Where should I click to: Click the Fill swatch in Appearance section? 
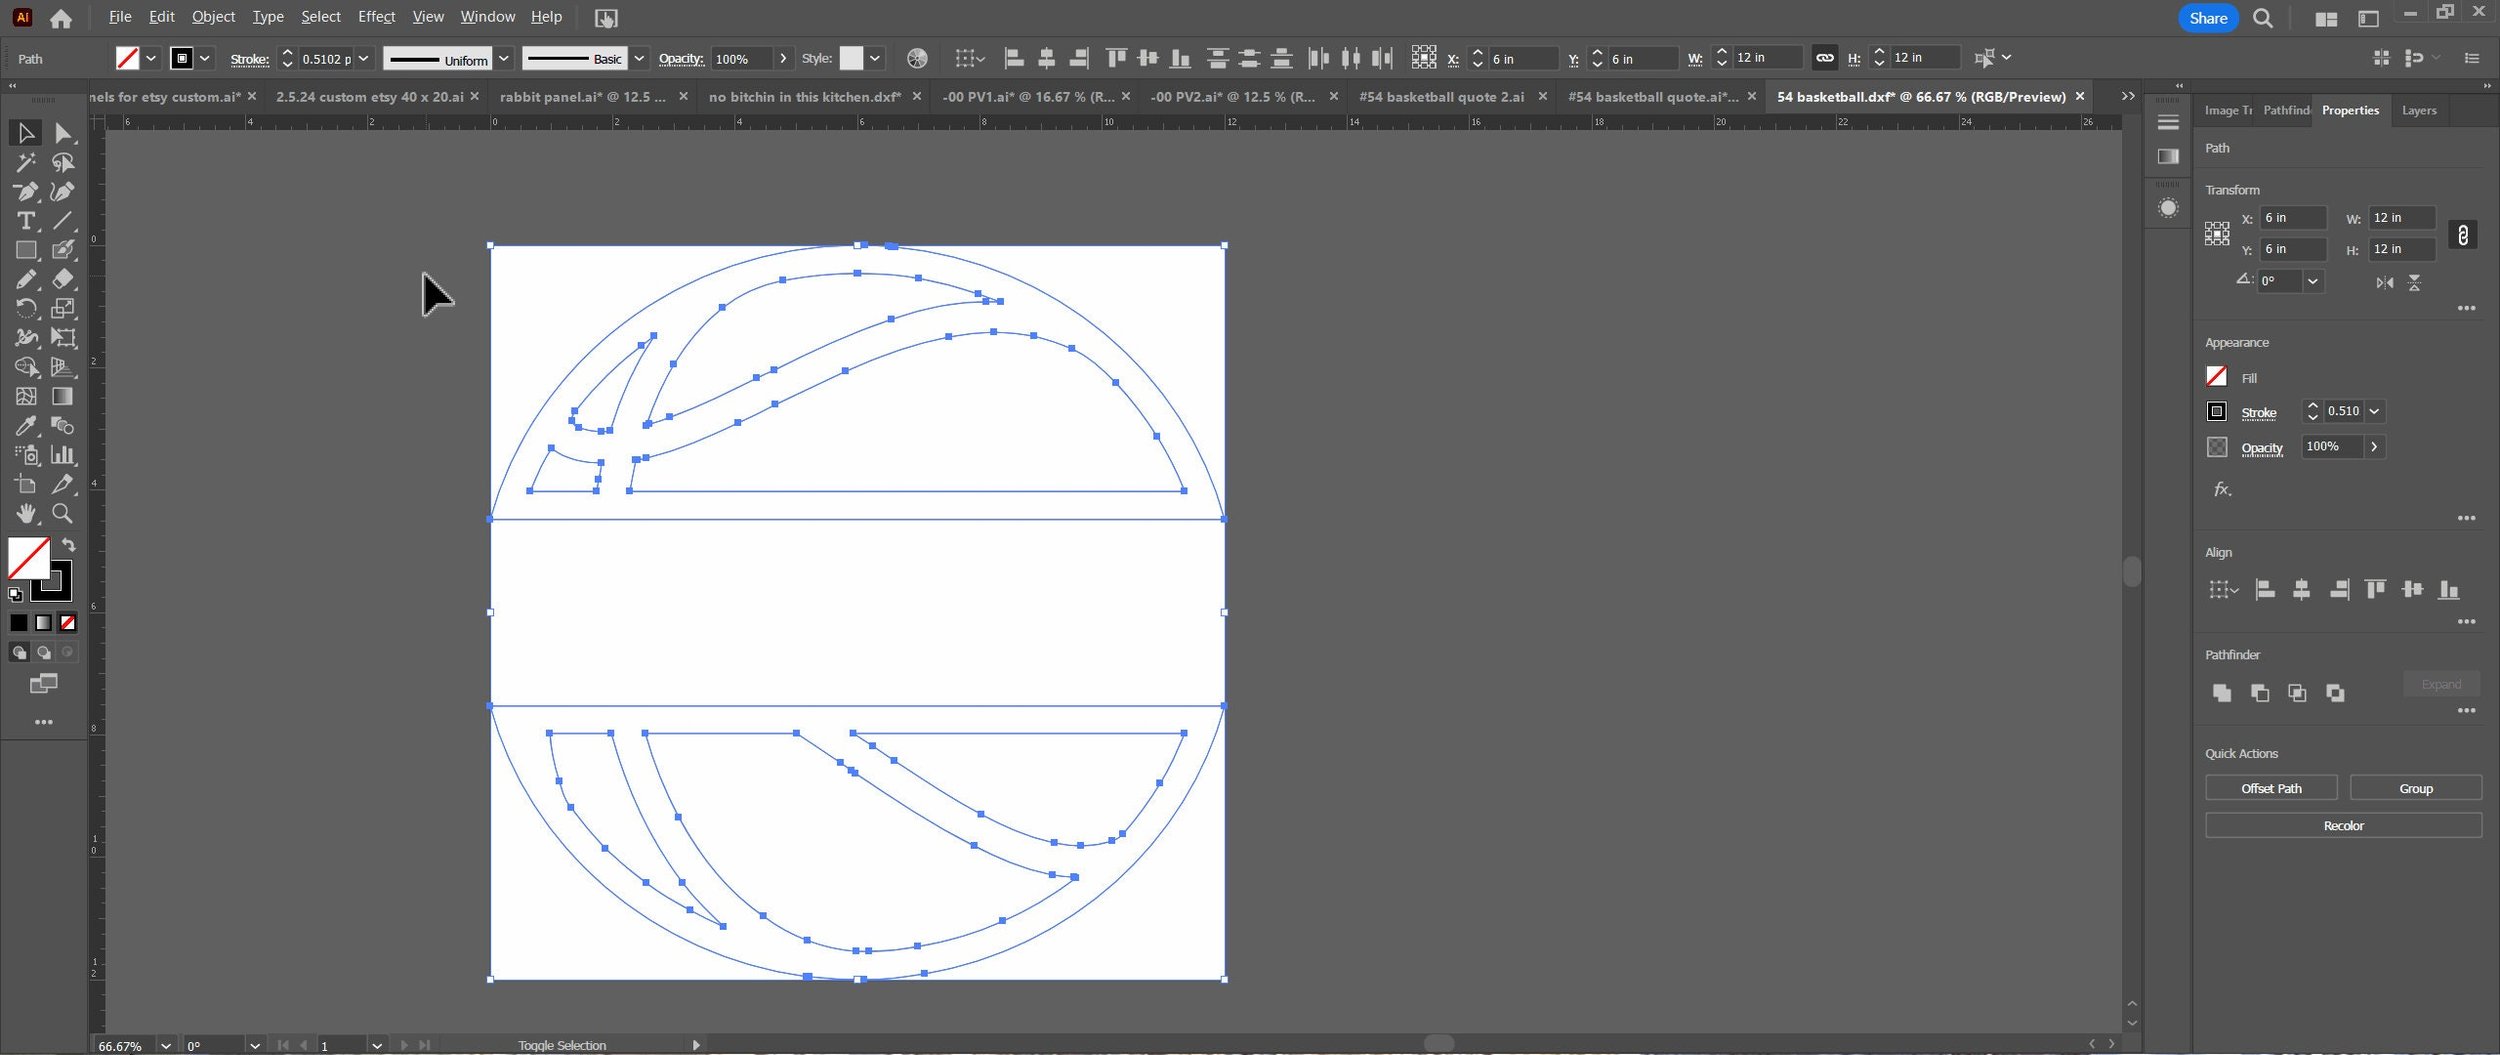[x=2216, y=376]
